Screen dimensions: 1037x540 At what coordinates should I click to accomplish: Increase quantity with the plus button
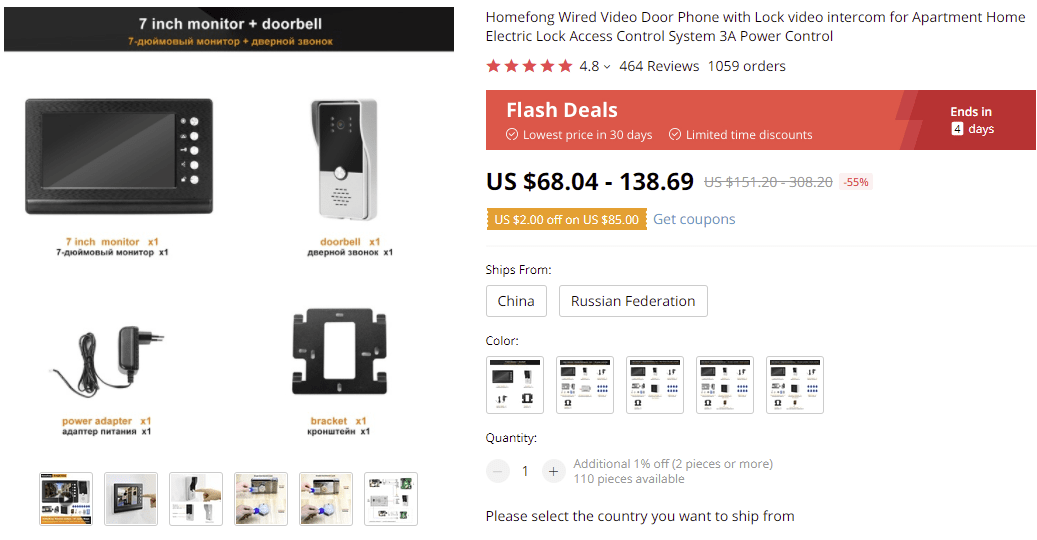pos(553,471)
